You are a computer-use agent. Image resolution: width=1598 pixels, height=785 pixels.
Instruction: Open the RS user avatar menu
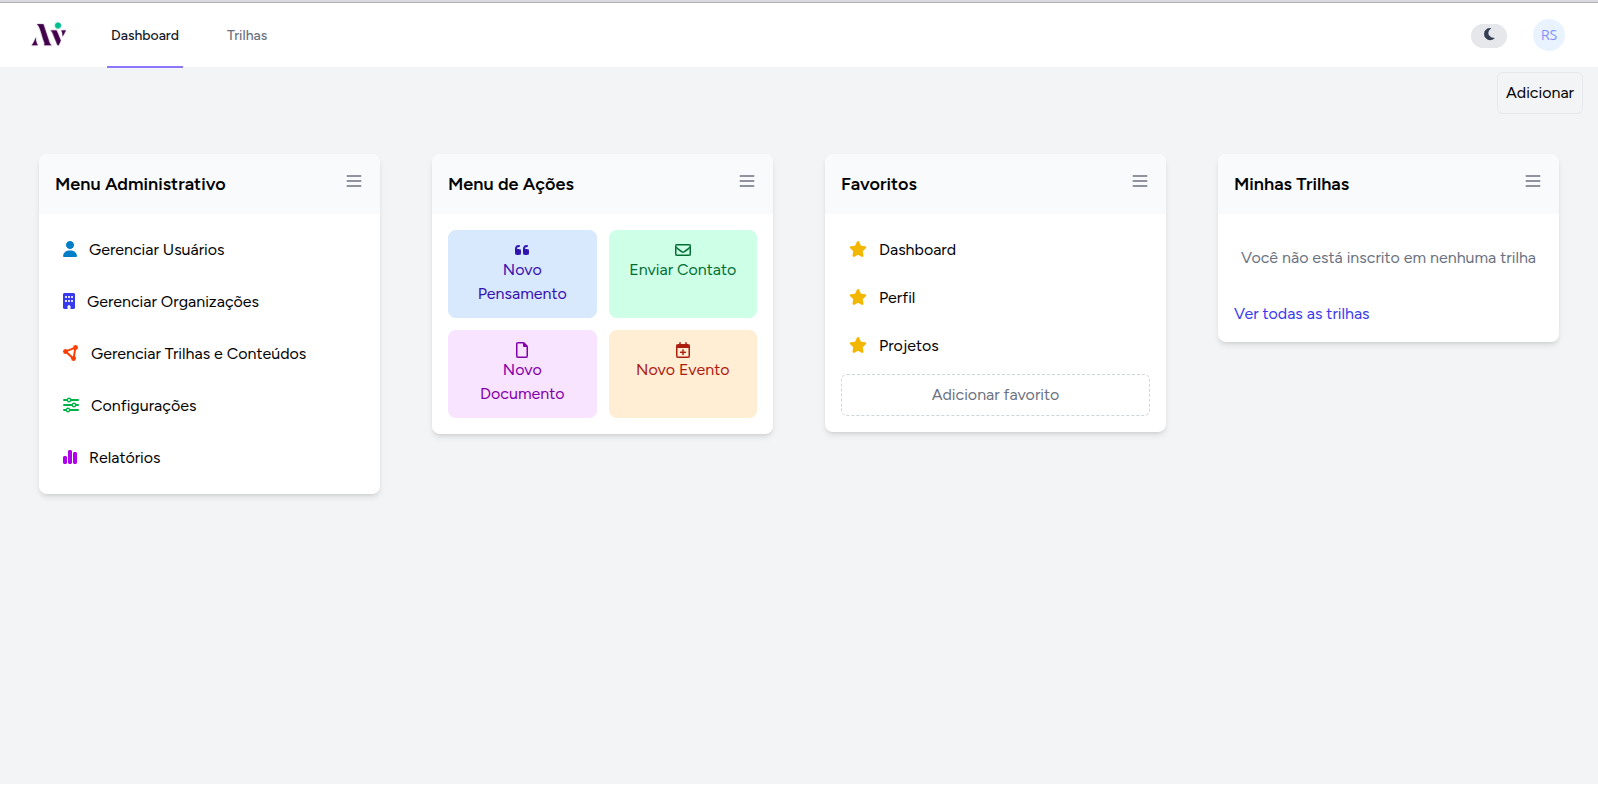pyautogui.click(x=1549, y=35)
